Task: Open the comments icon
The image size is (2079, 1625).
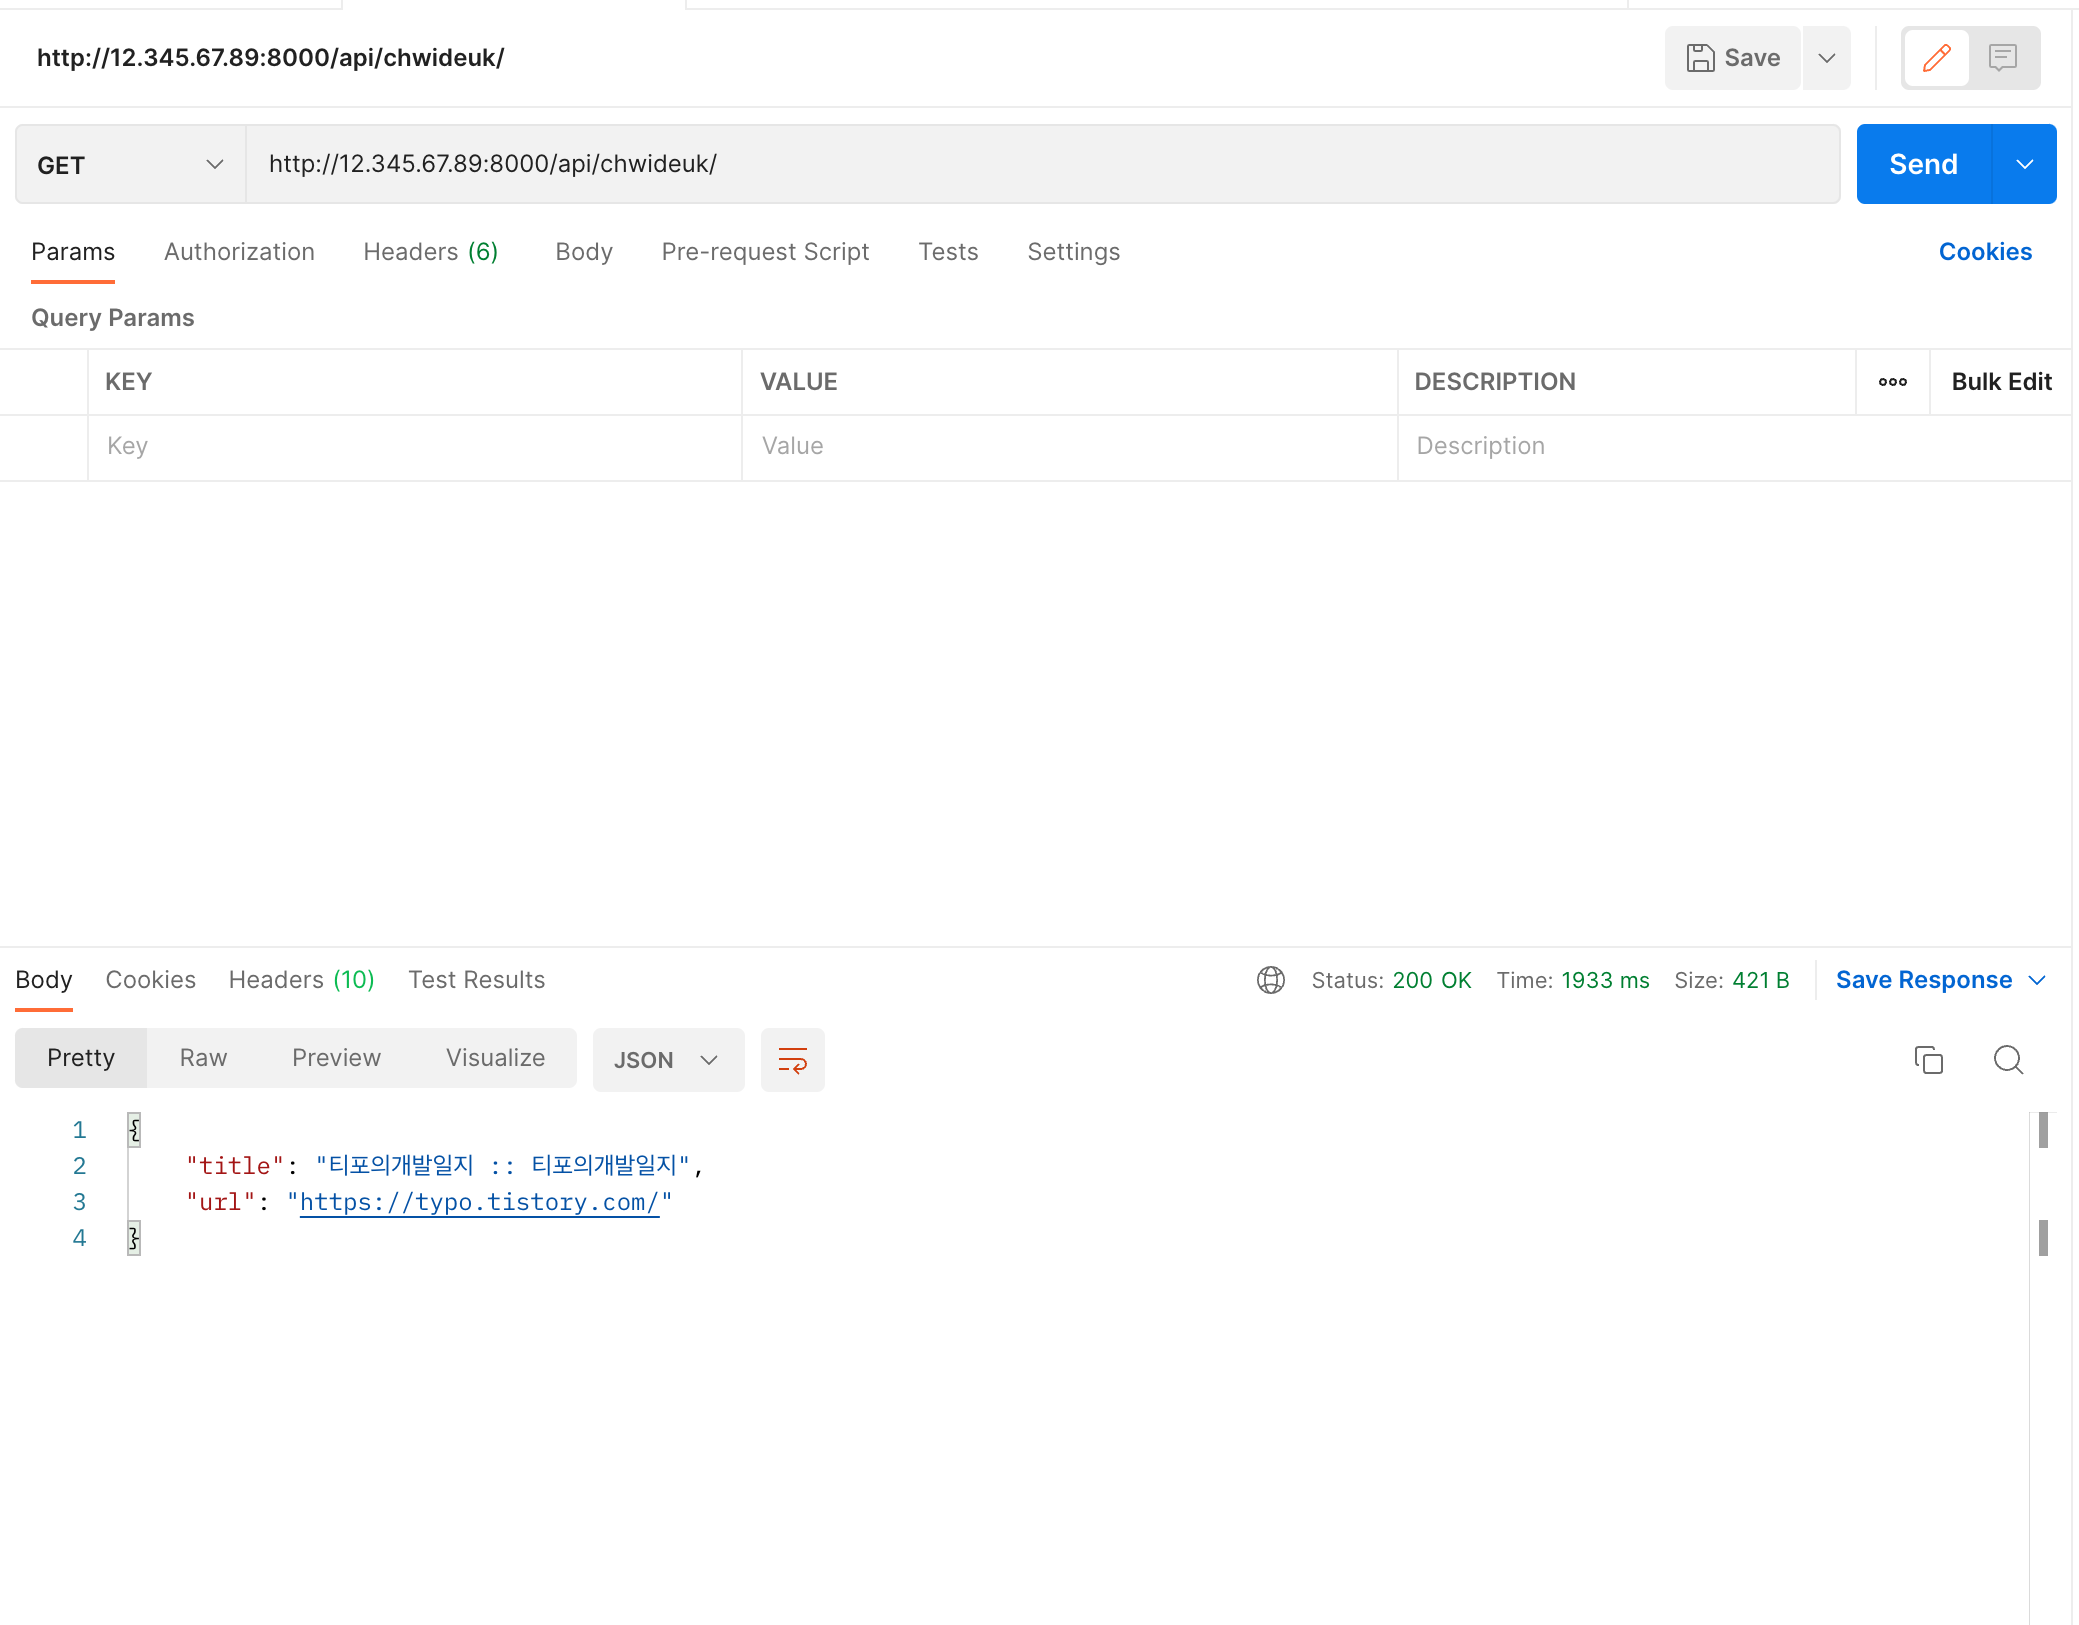Action: pyautogui.click(x=2003, y=58)
